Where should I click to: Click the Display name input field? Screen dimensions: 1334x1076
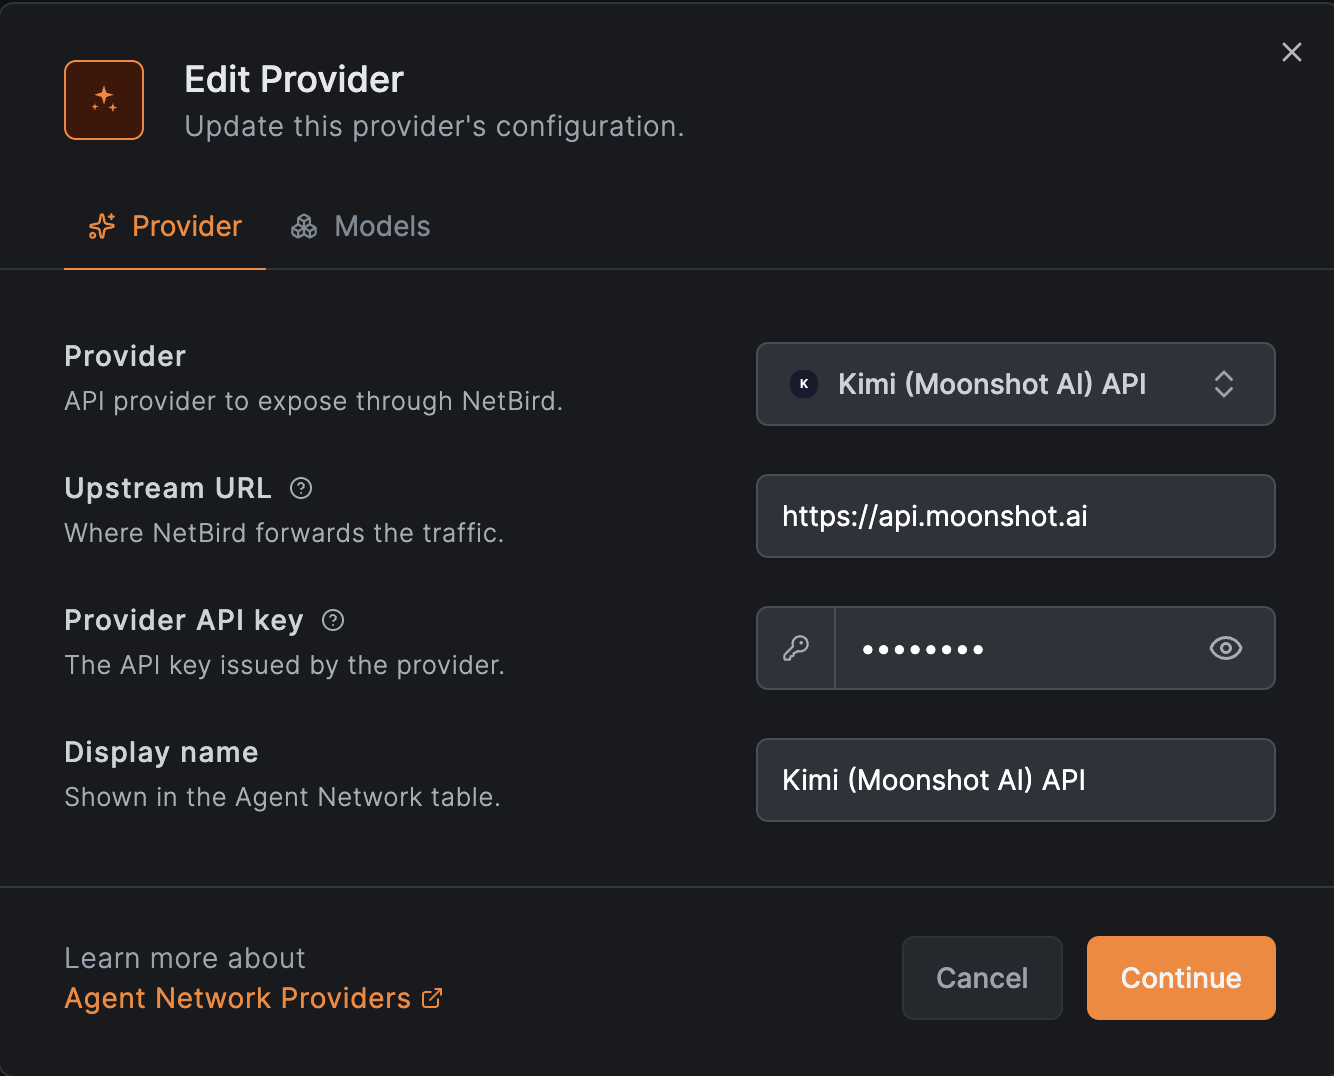(x=1016, y=780)
